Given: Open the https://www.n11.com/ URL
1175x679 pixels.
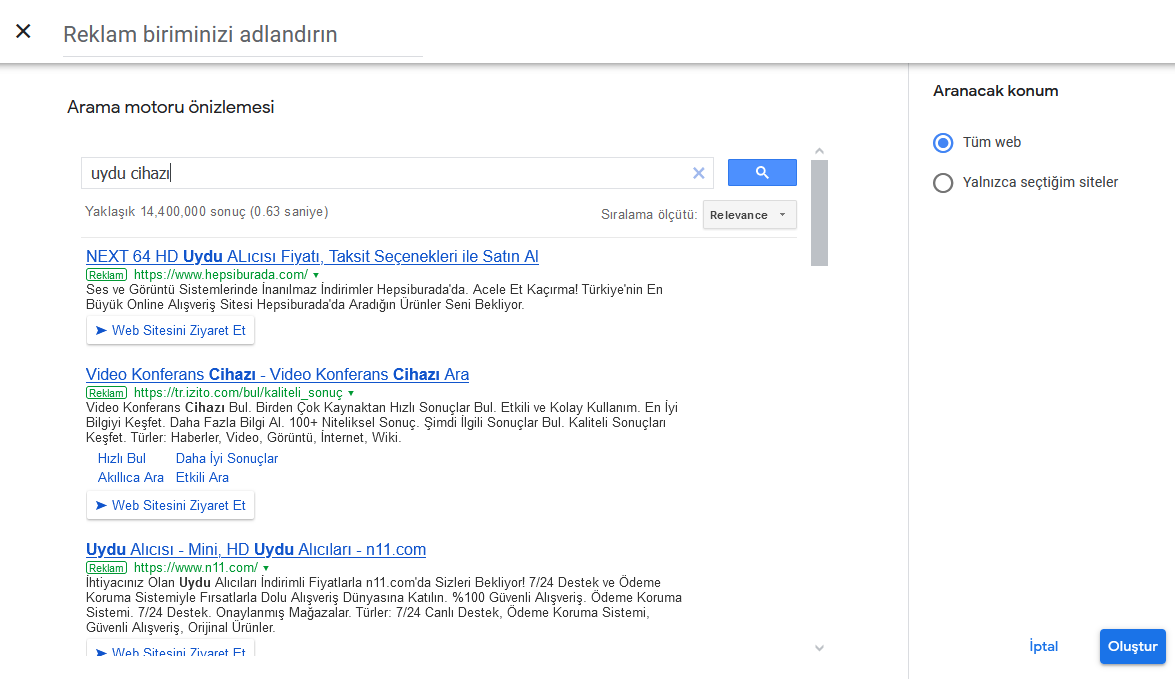Looking at the screenshot, I should tap(196, 568).
